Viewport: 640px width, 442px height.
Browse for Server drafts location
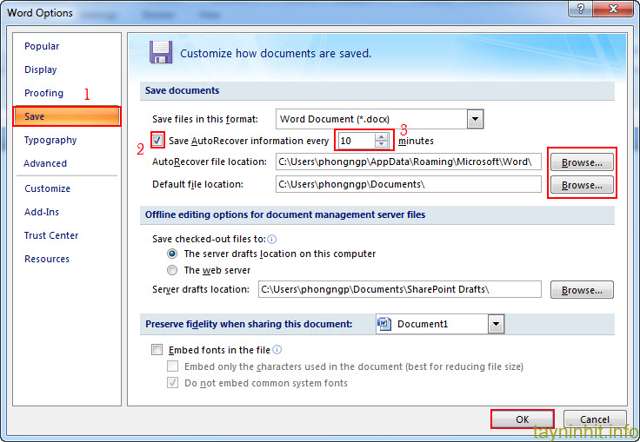[x=581, y=290]
